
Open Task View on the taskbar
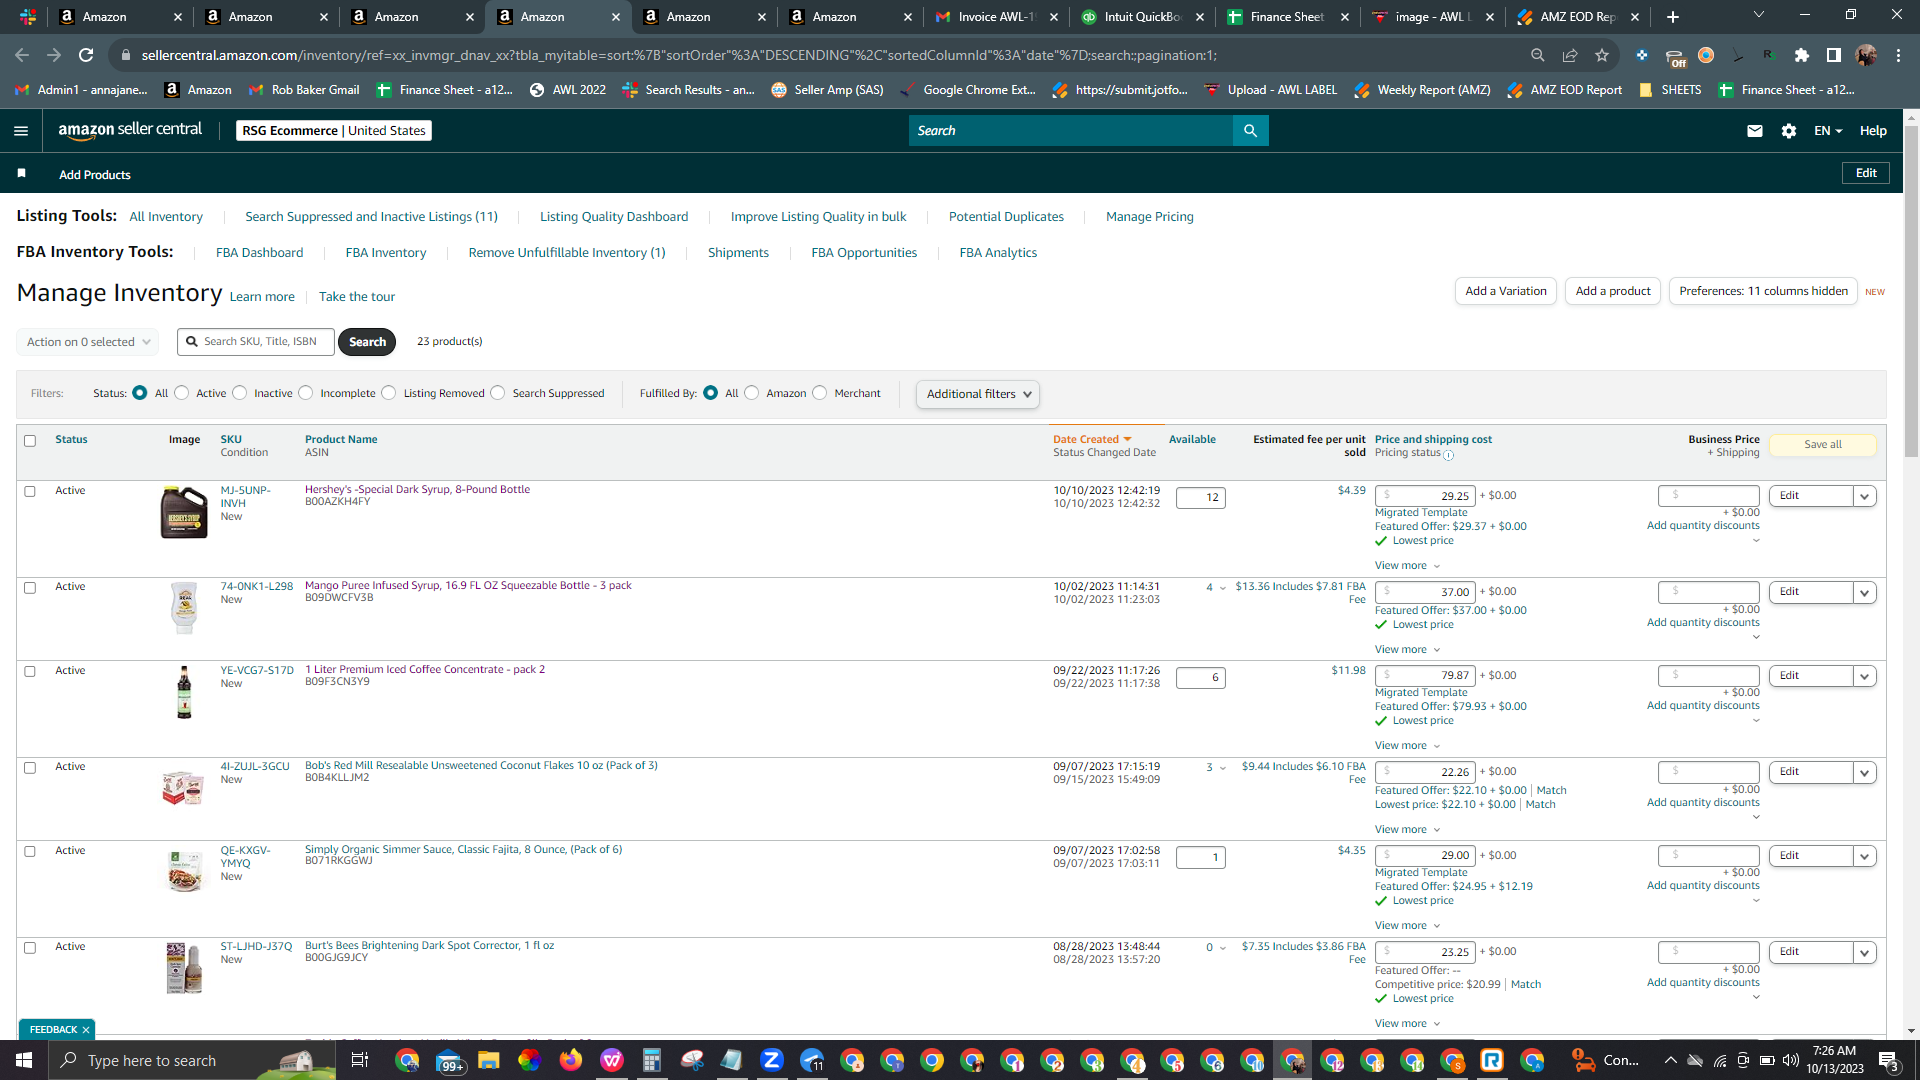pos(360,1060)
